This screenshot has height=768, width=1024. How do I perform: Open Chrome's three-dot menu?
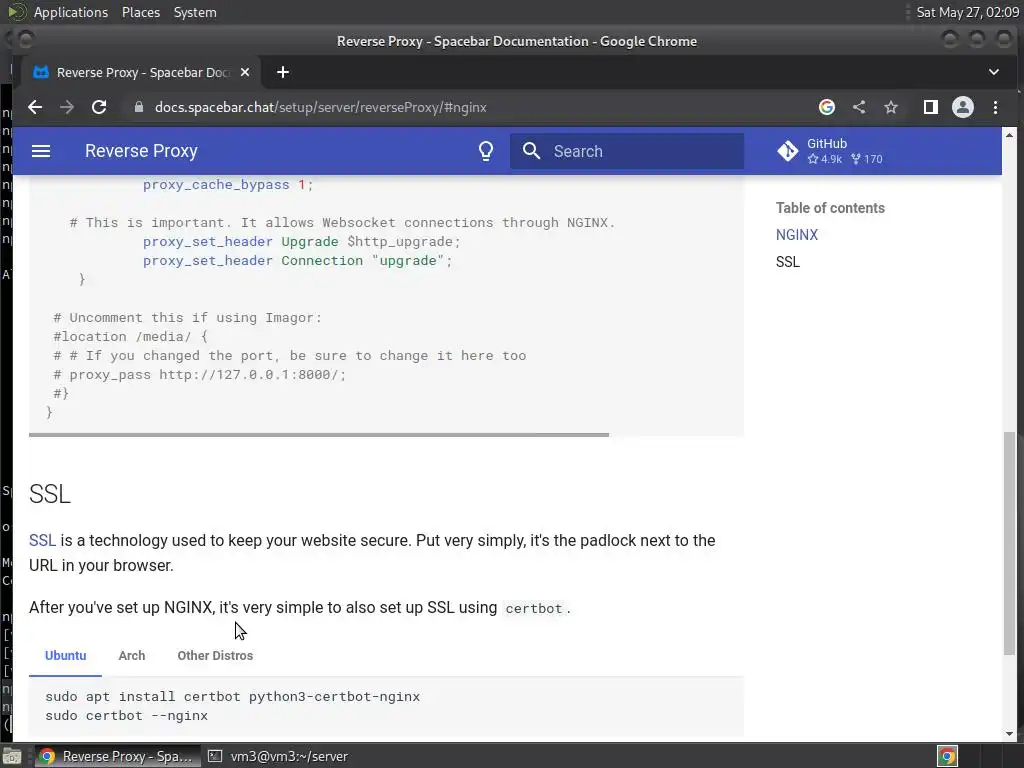pos(995,107)
